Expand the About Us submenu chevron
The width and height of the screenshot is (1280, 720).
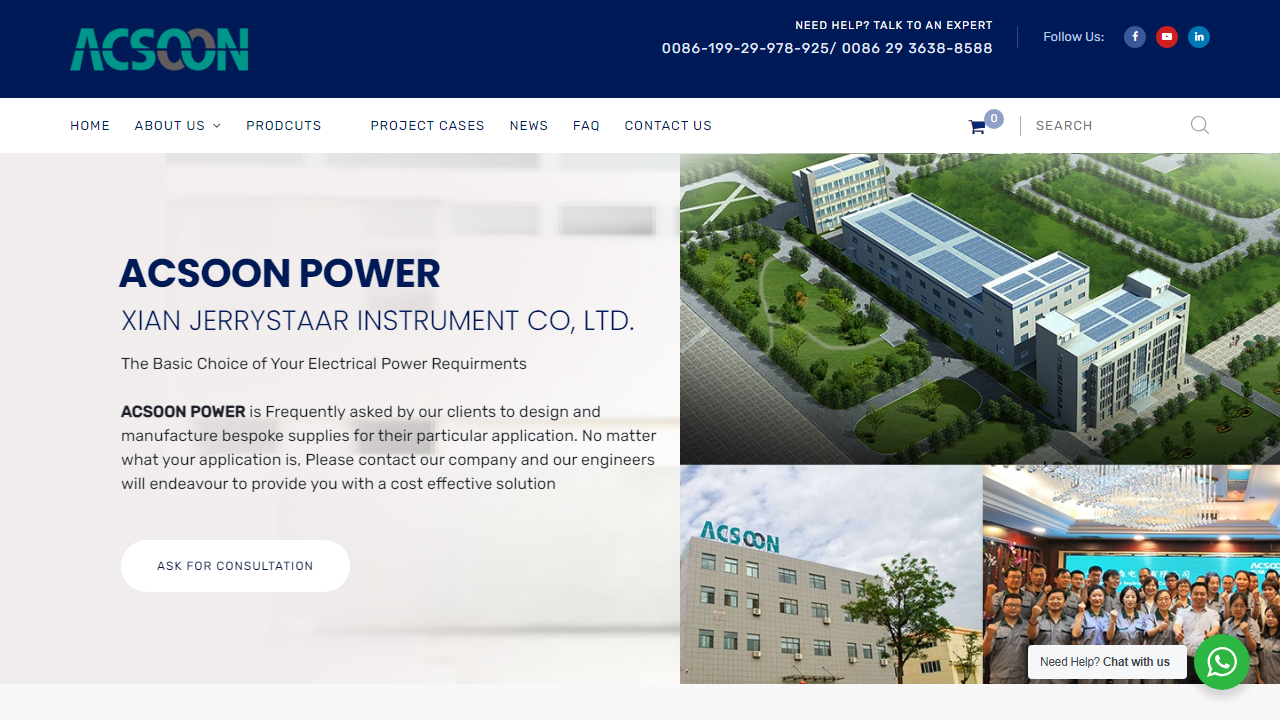(217, 126)
